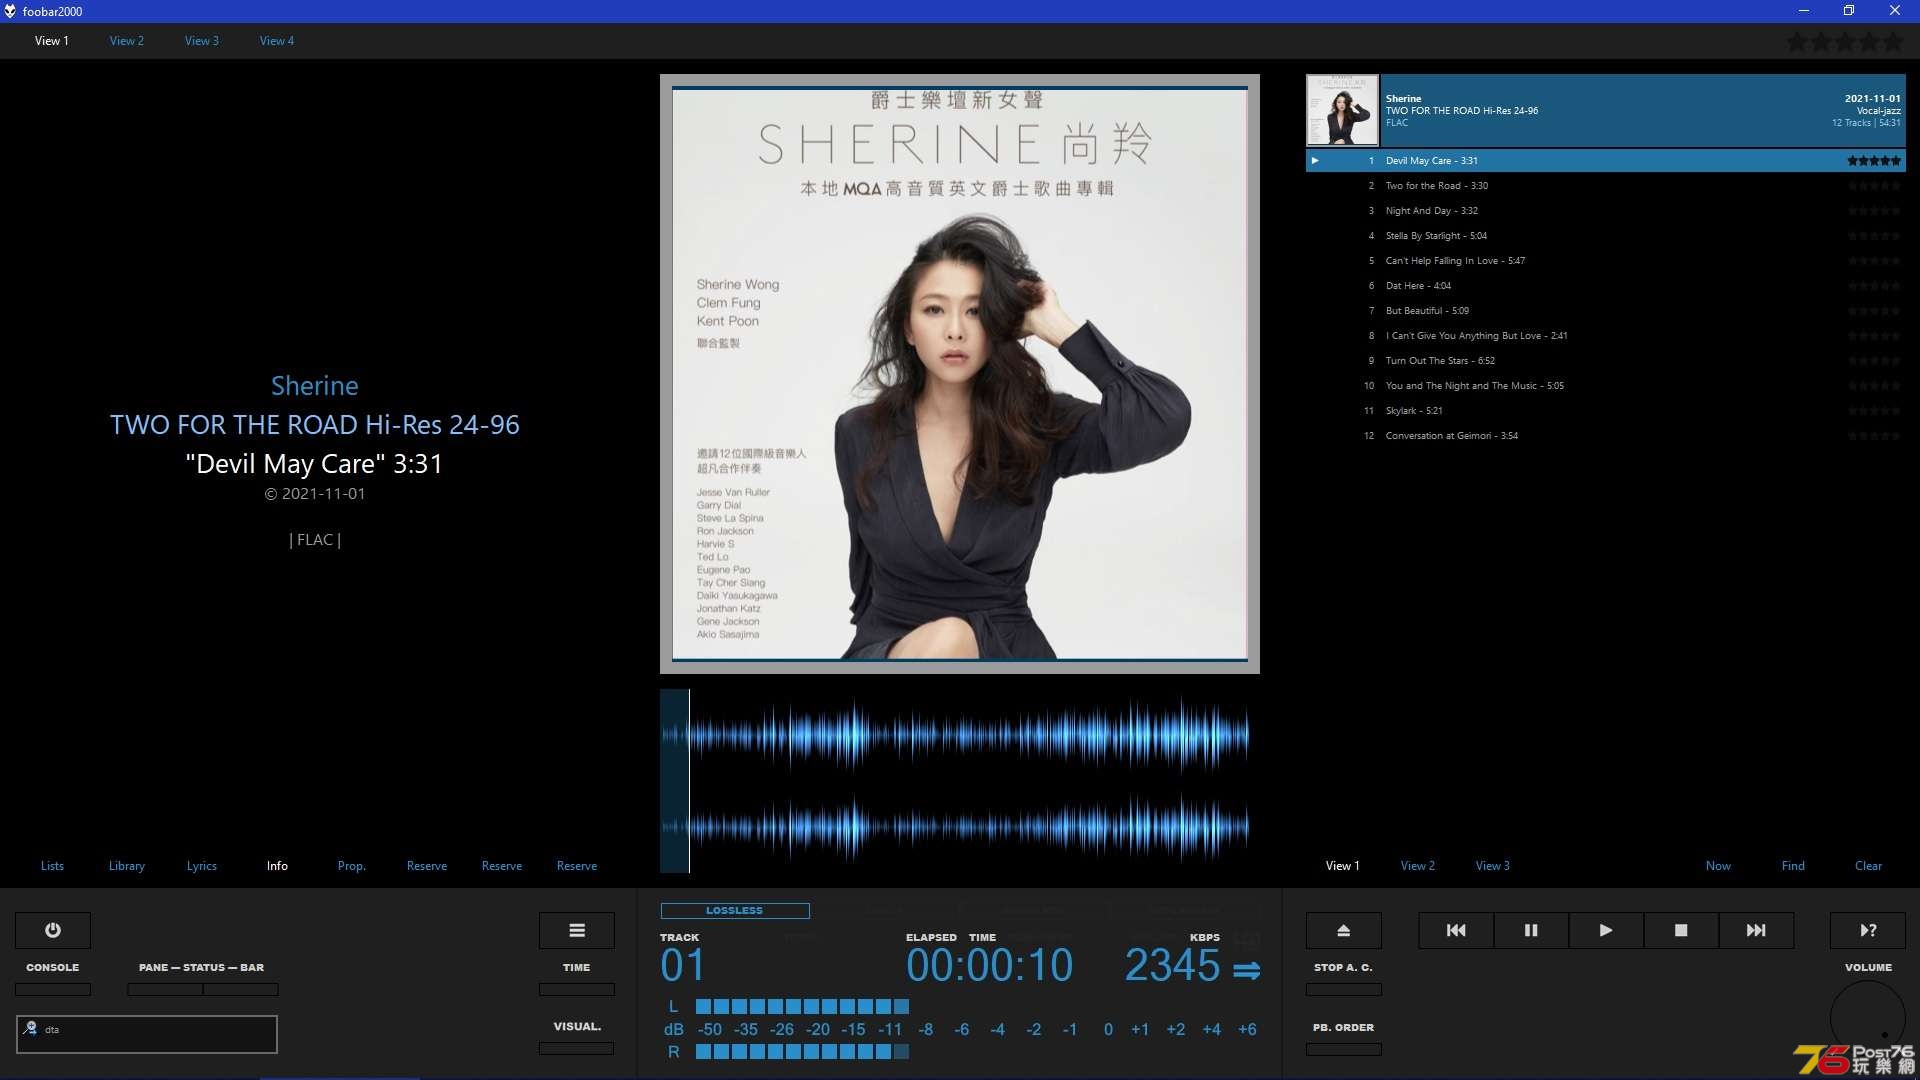
Task: Click the search input field containing dta
Action: [x=147, y=1034]
